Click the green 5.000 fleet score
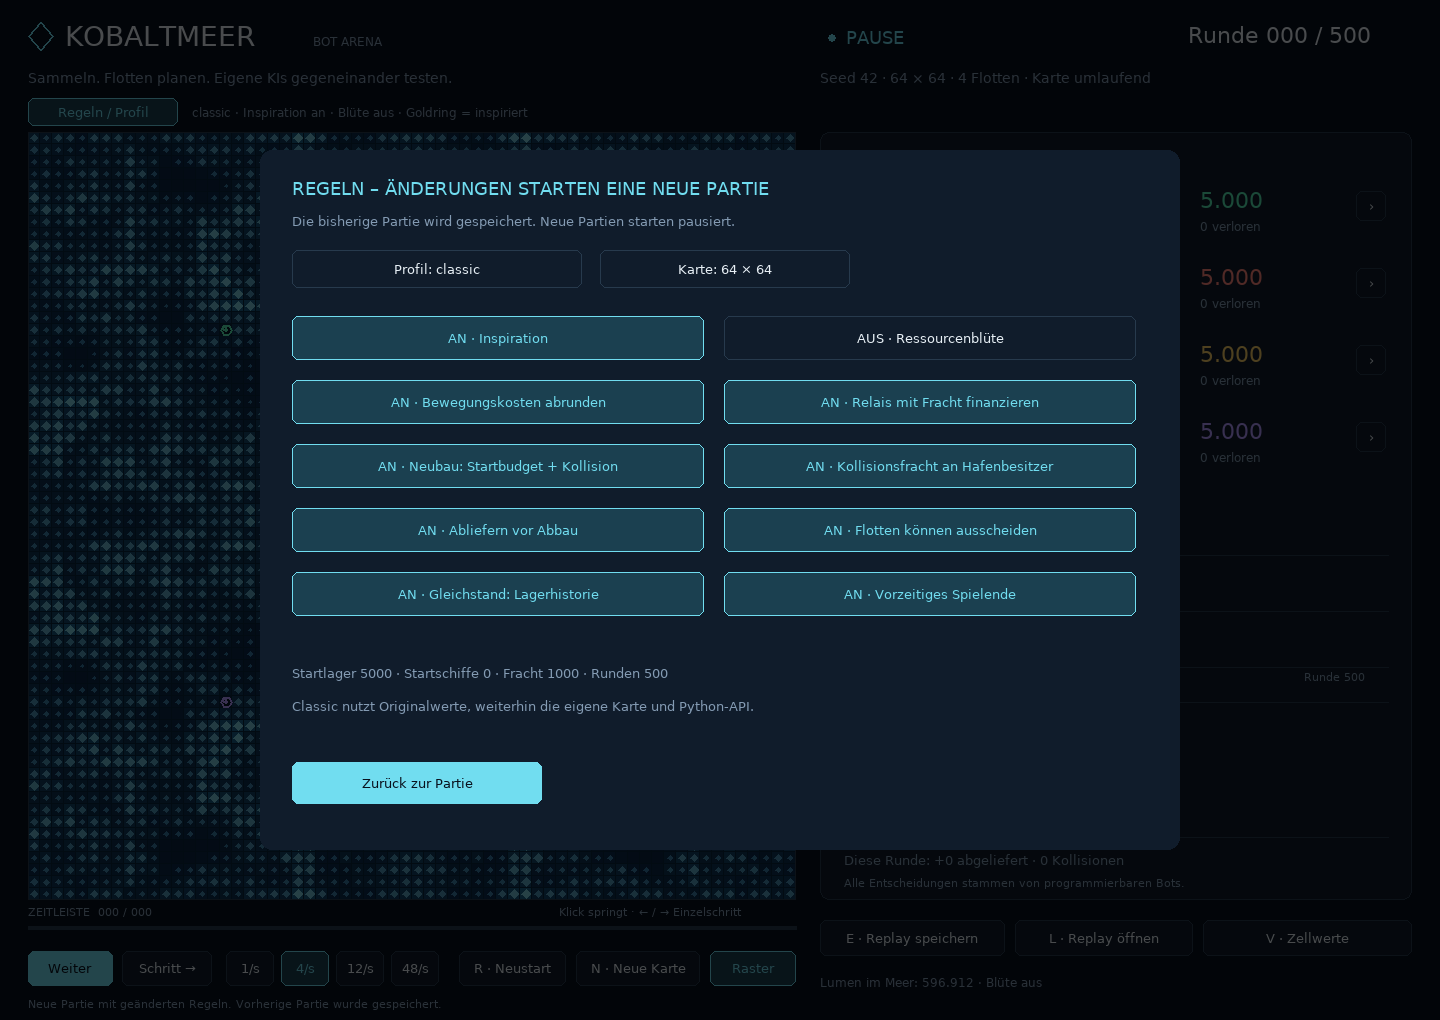Screen dimensions: 1440x1020 (1231, 200)
